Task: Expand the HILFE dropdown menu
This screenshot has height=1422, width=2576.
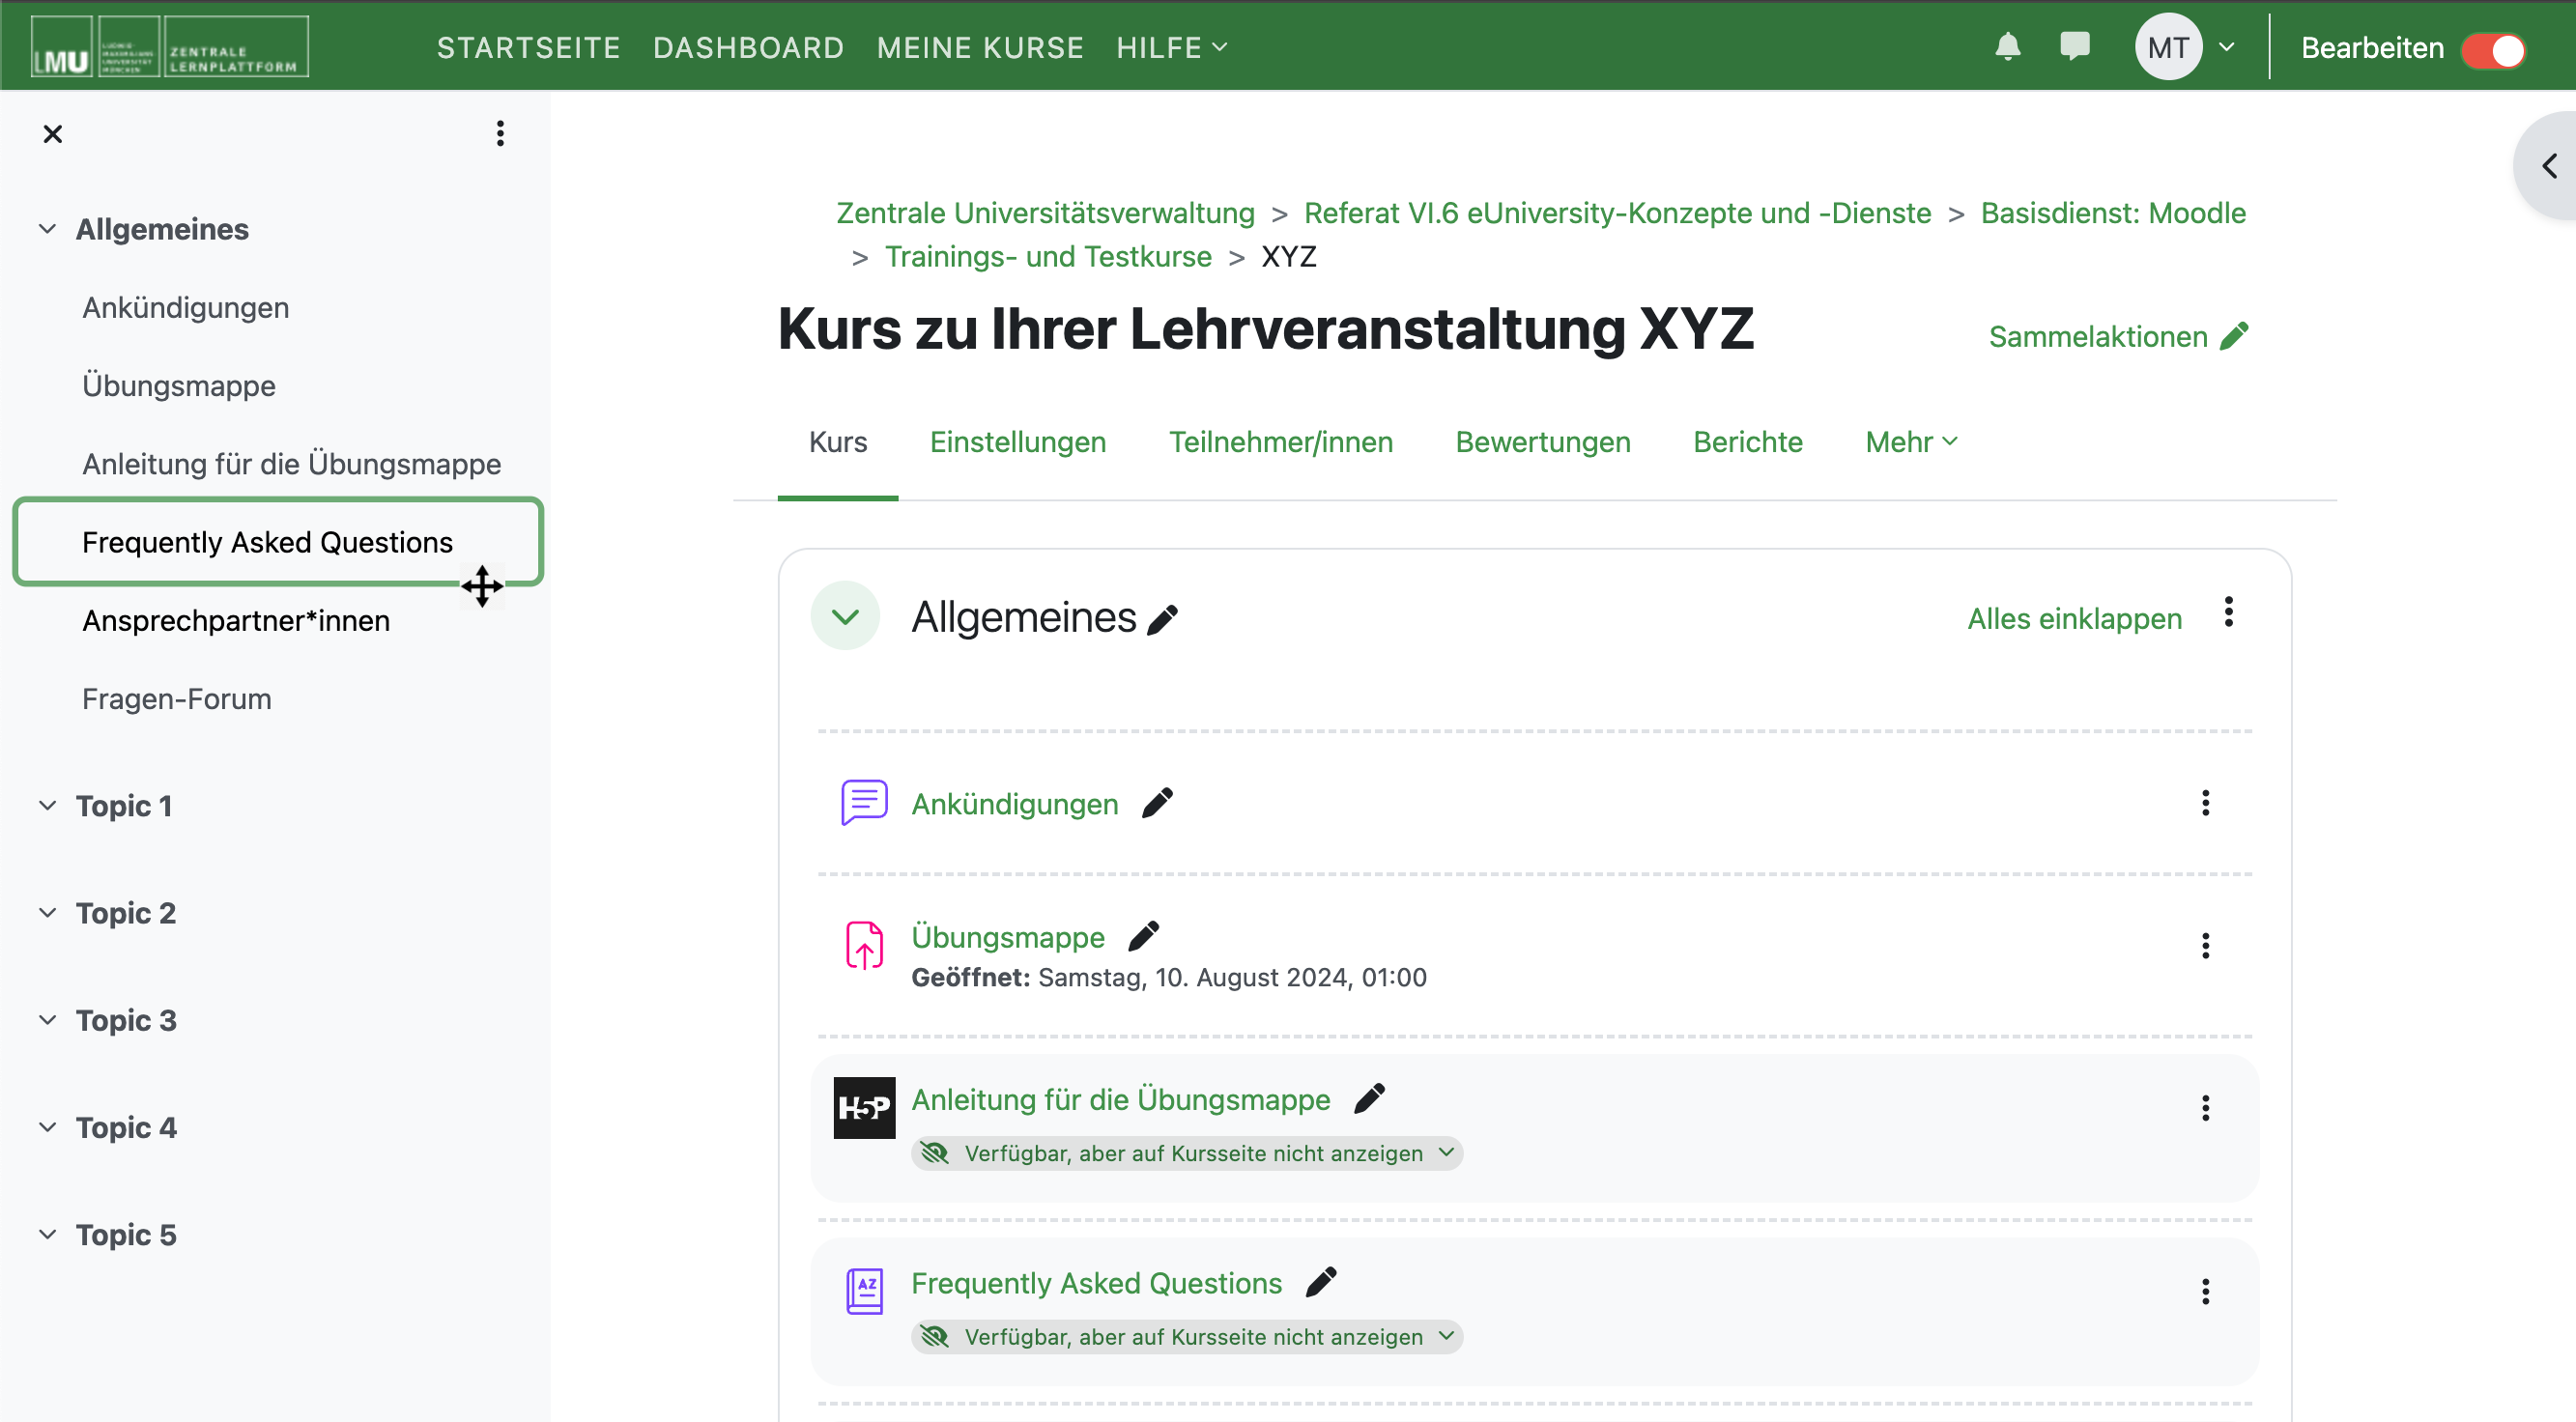Action: coord(1171,47)
